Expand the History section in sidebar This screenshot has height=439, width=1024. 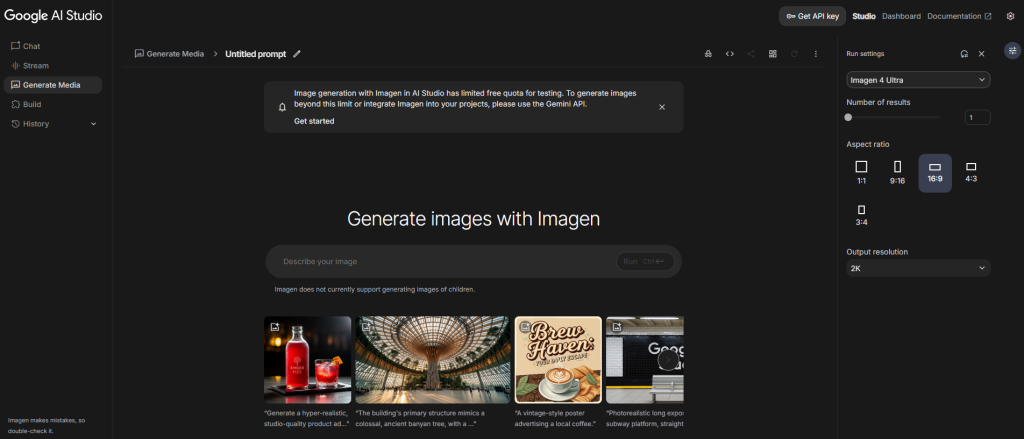click(94, 124)
